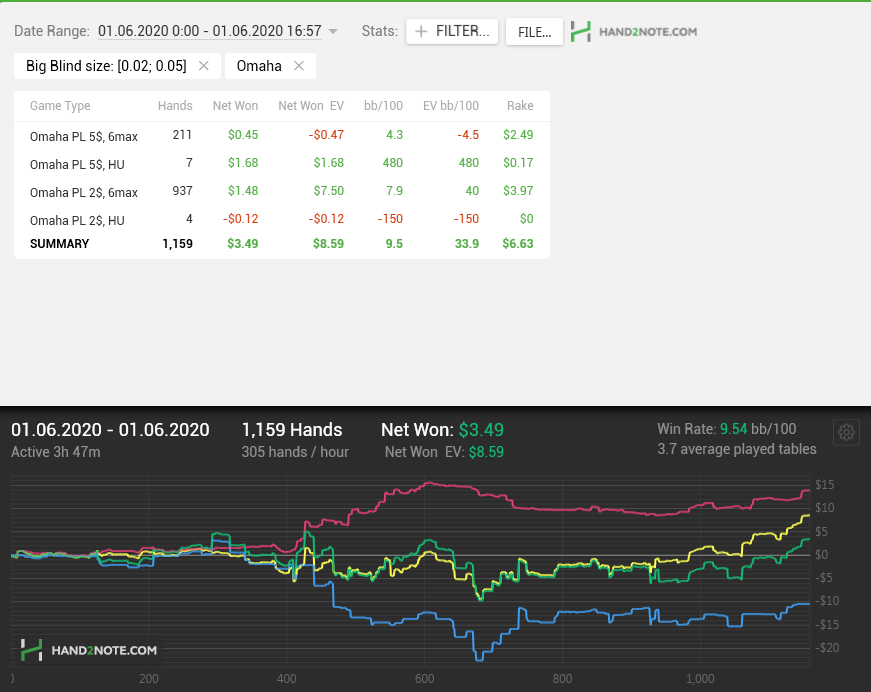
Task: Click the 305 hands / hour text
Action: (x=295, y=452)
